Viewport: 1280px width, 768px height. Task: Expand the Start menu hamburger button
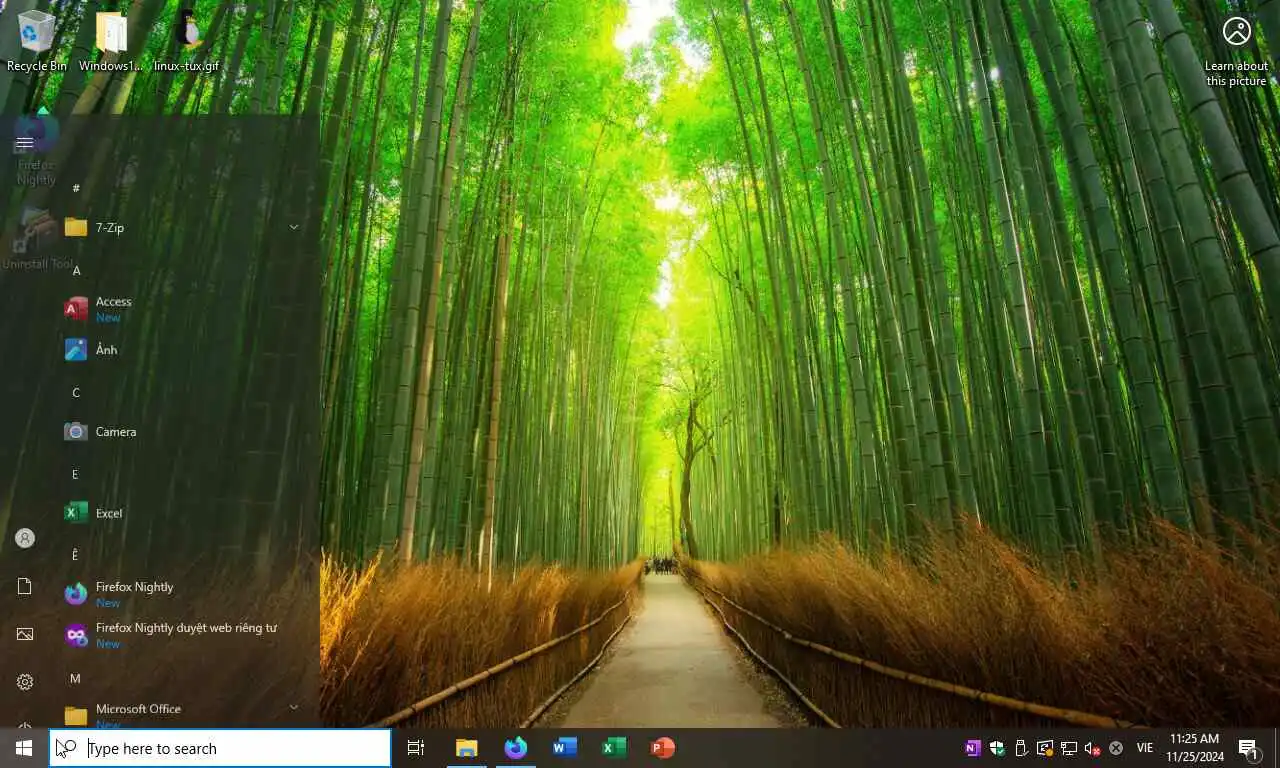point(25,142)
